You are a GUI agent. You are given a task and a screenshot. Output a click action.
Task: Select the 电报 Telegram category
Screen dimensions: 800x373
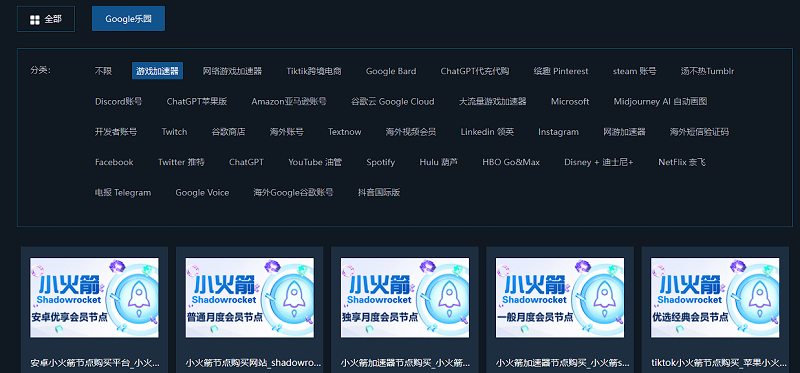pos(123,192)
